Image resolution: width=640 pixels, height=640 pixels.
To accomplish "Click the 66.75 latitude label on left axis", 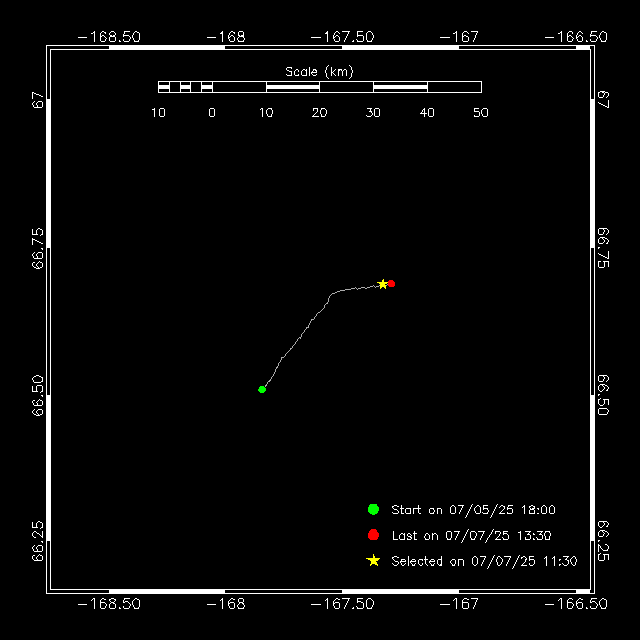I will 37,247.
